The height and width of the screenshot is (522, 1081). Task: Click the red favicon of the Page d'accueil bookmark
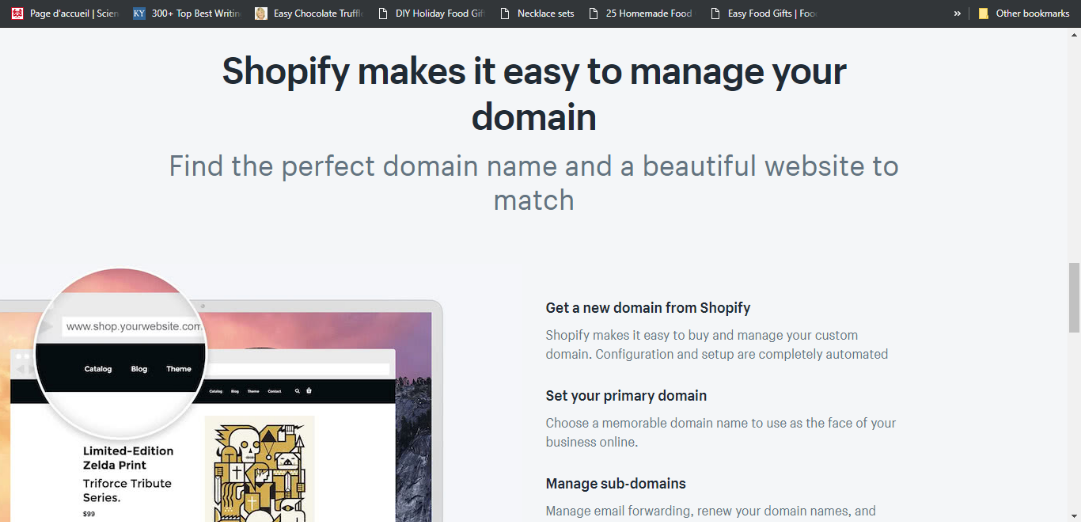(x=17, y=13)
